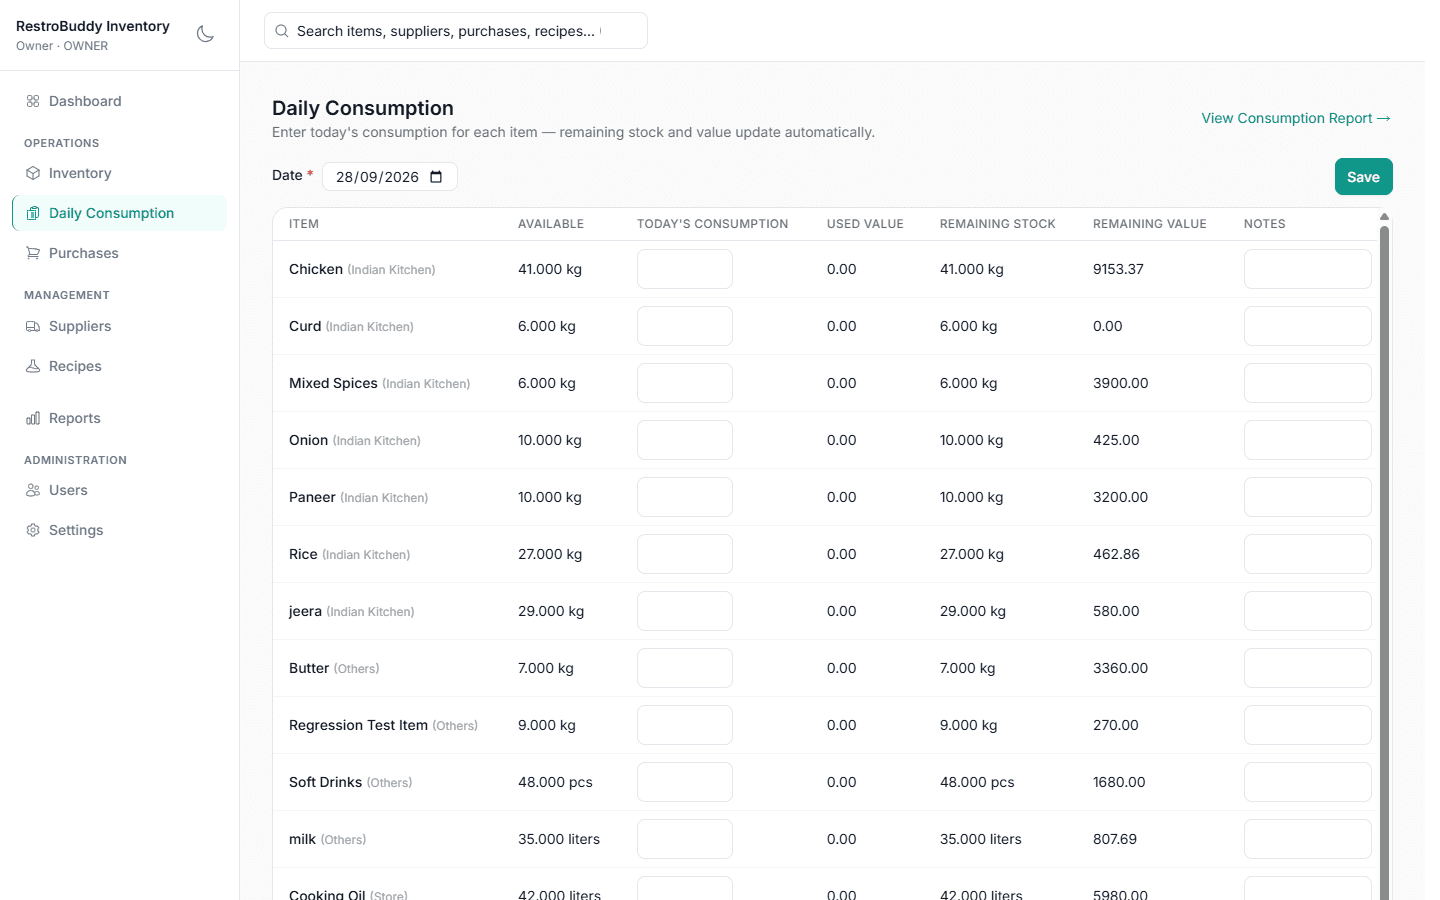Click the Purchases cart icon
1440x900 pixels.
pos(33,253)
